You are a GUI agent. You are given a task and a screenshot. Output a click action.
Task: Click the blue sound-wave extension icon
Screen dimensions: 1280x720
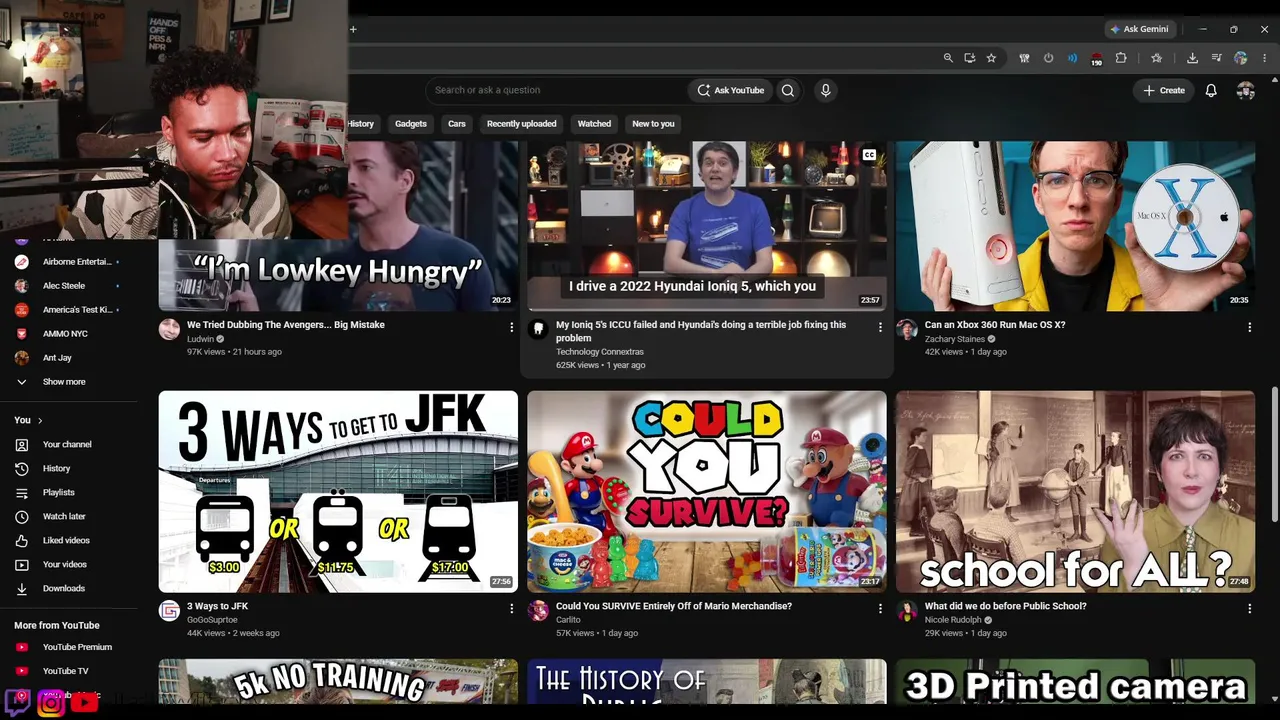[1072, 58]
